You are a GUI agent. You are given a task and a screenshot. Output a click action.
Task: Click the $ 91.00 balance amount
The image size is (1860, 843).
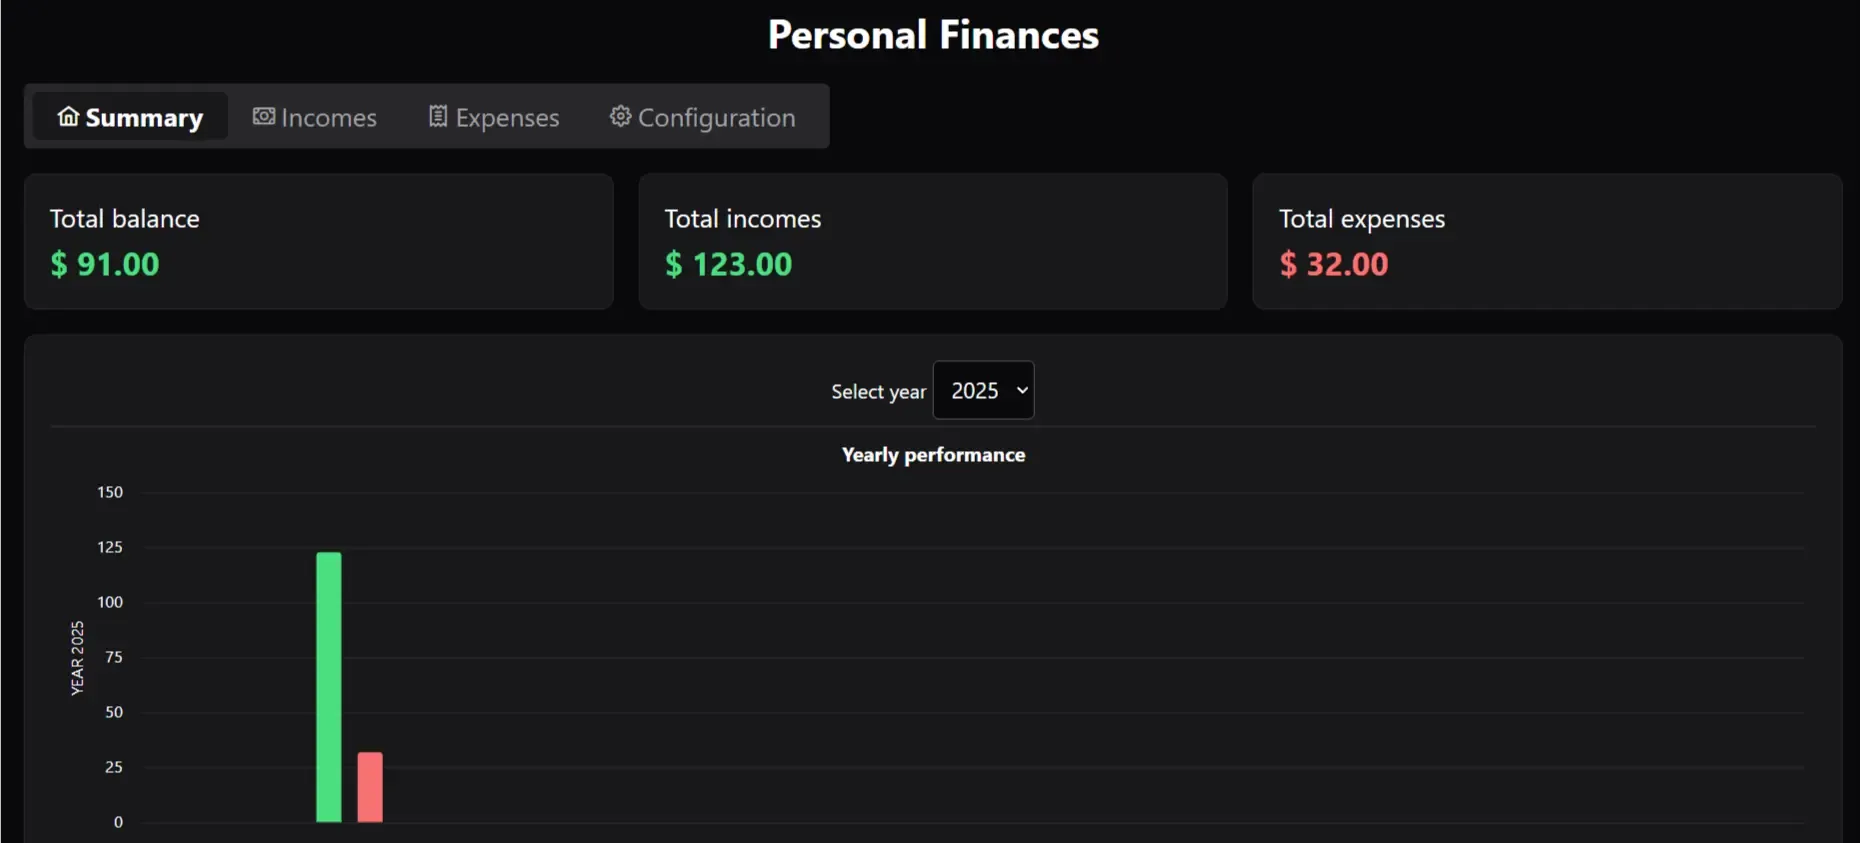tap(105, 264)
